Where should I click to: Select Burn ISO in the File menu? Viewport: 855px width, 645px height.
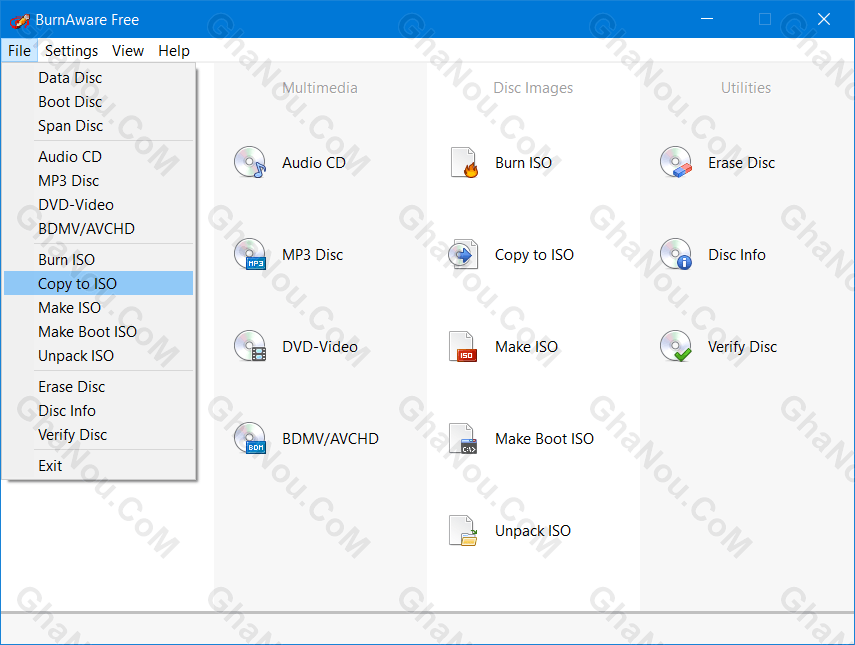tap(99, 260)
